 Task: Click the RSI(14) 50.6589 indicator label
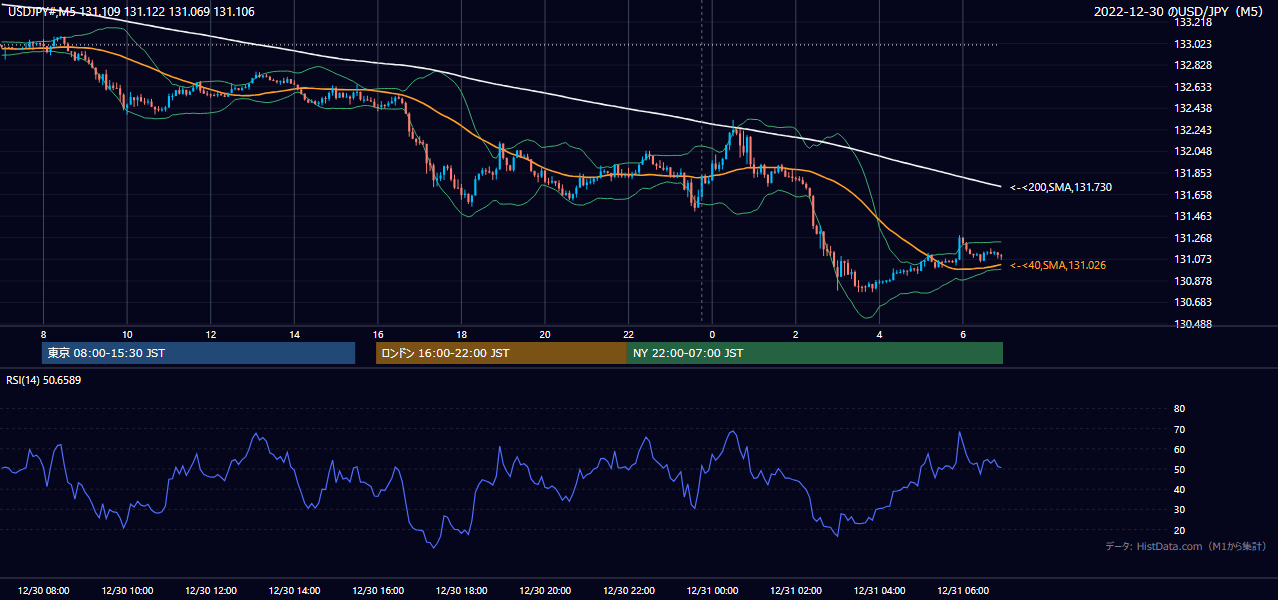(x=43, y=380)
